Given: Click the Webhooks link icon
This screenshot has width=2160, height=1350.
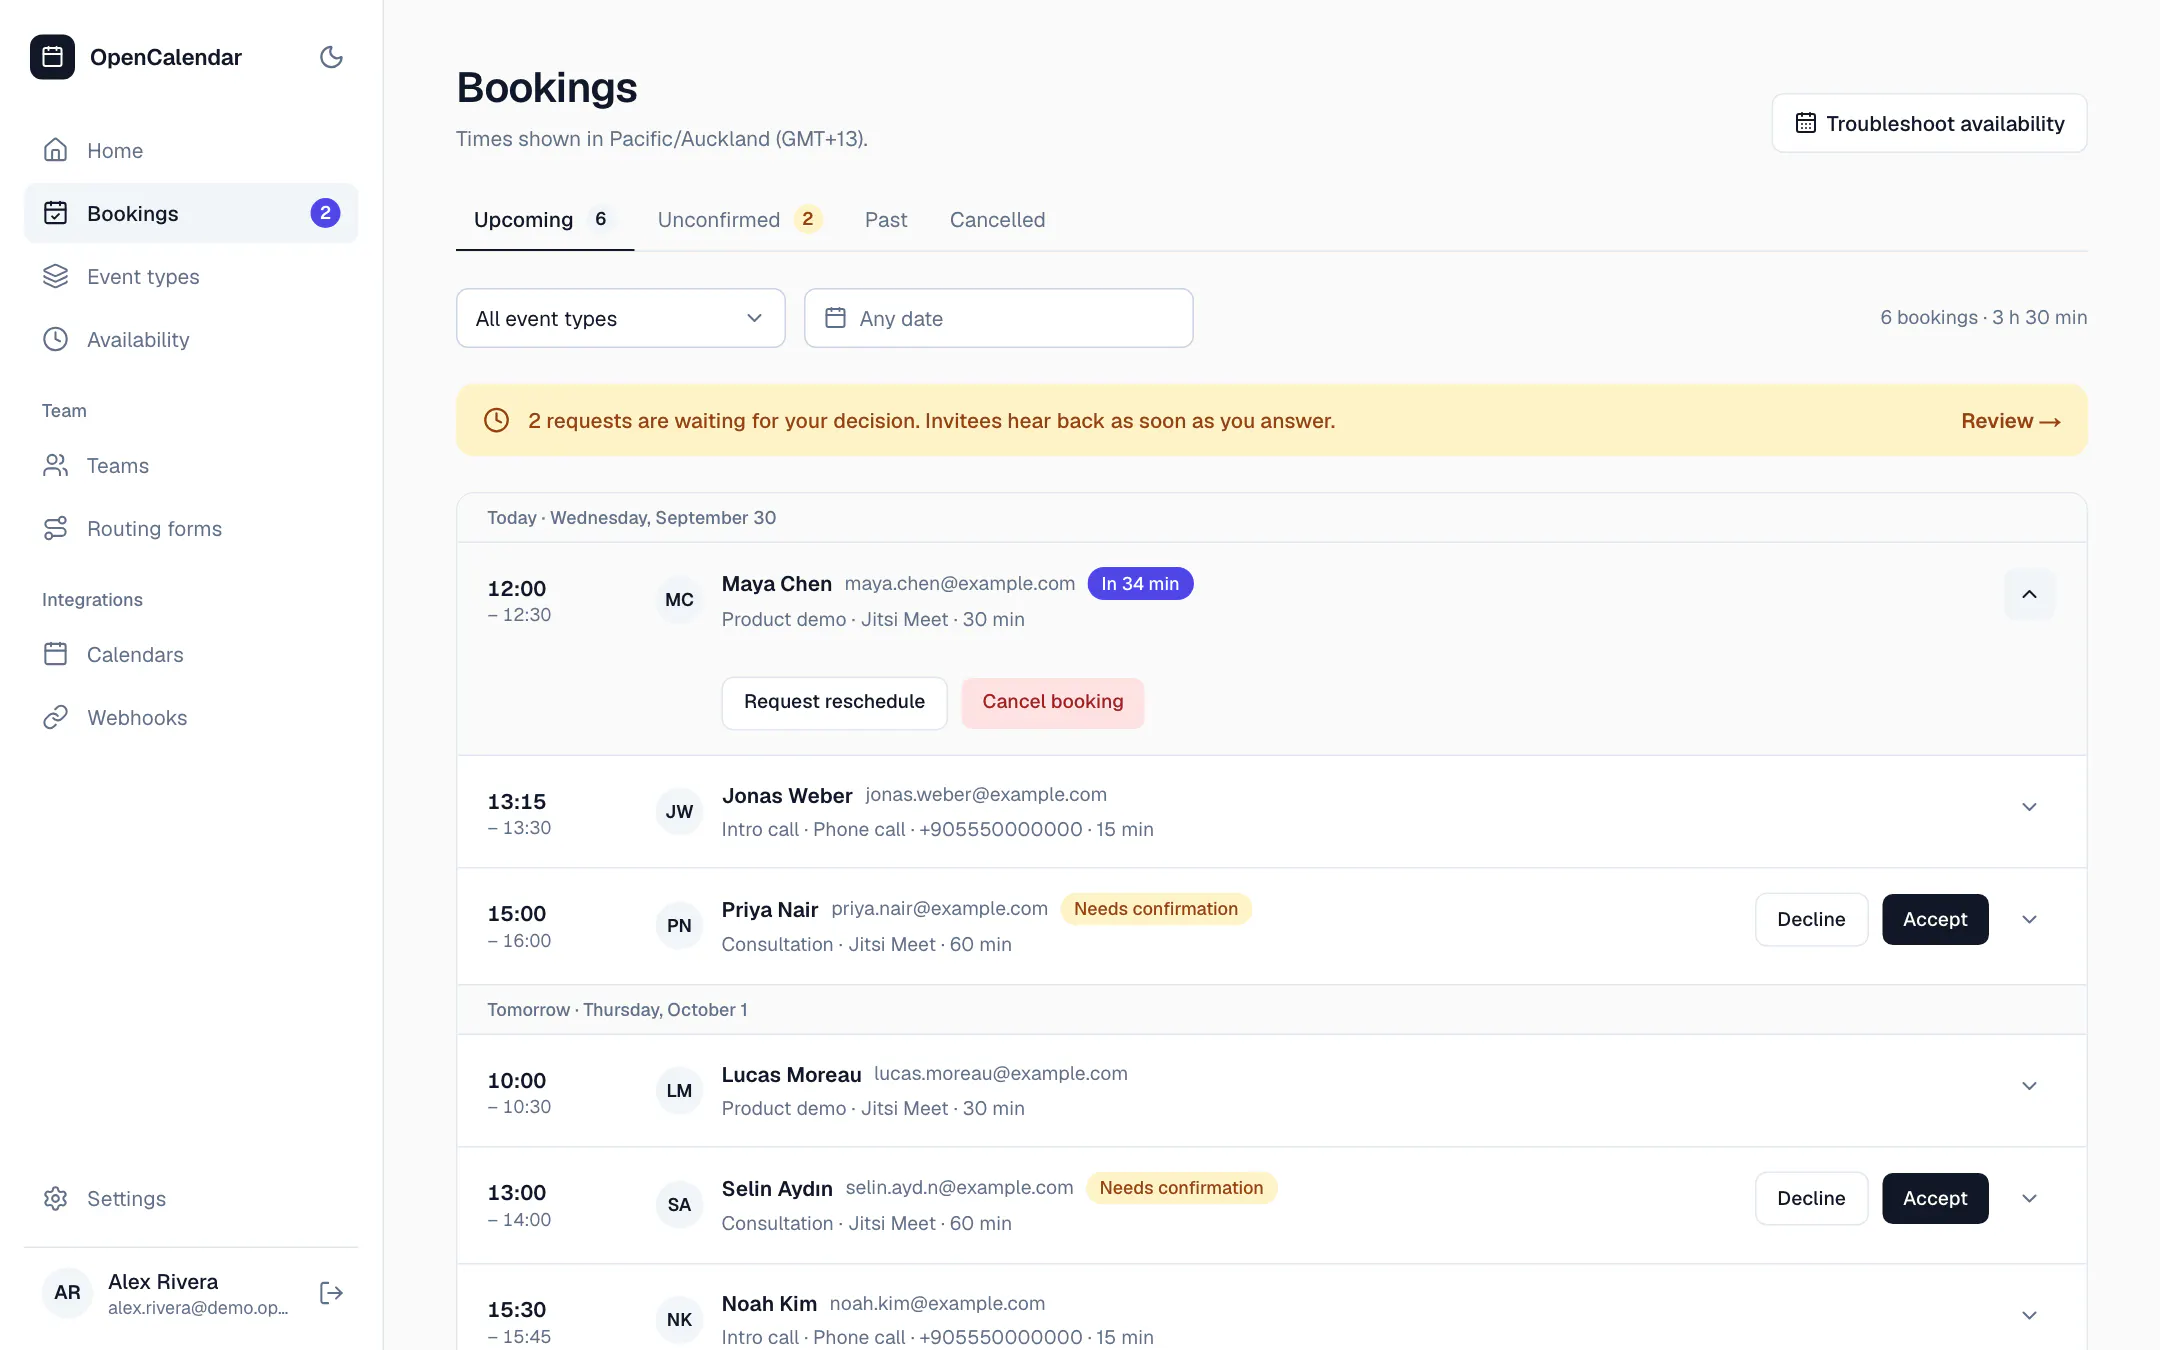Looking at the screenshot, I should coord(55,717).
